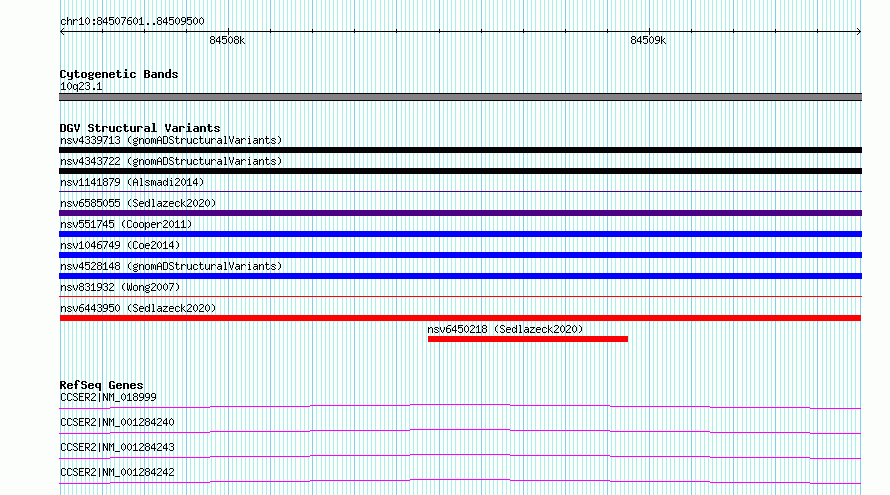Open variant nsv6443950 (Sedlazeck2020) label
This screenshot has width=890, height=495.
point(138,308)
